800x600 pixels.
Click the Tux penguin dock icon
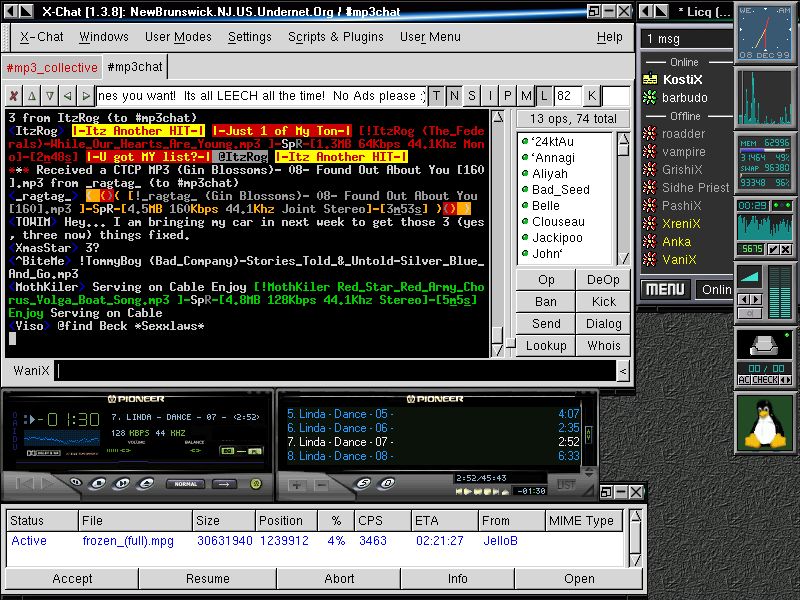tap(765, 420)
